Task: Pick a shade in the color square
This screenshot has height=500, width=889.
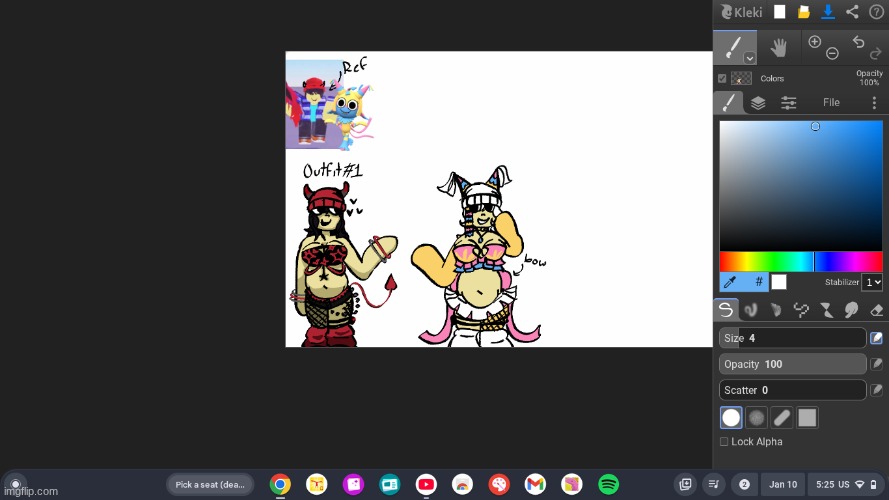Action: [x=801, y=185]
